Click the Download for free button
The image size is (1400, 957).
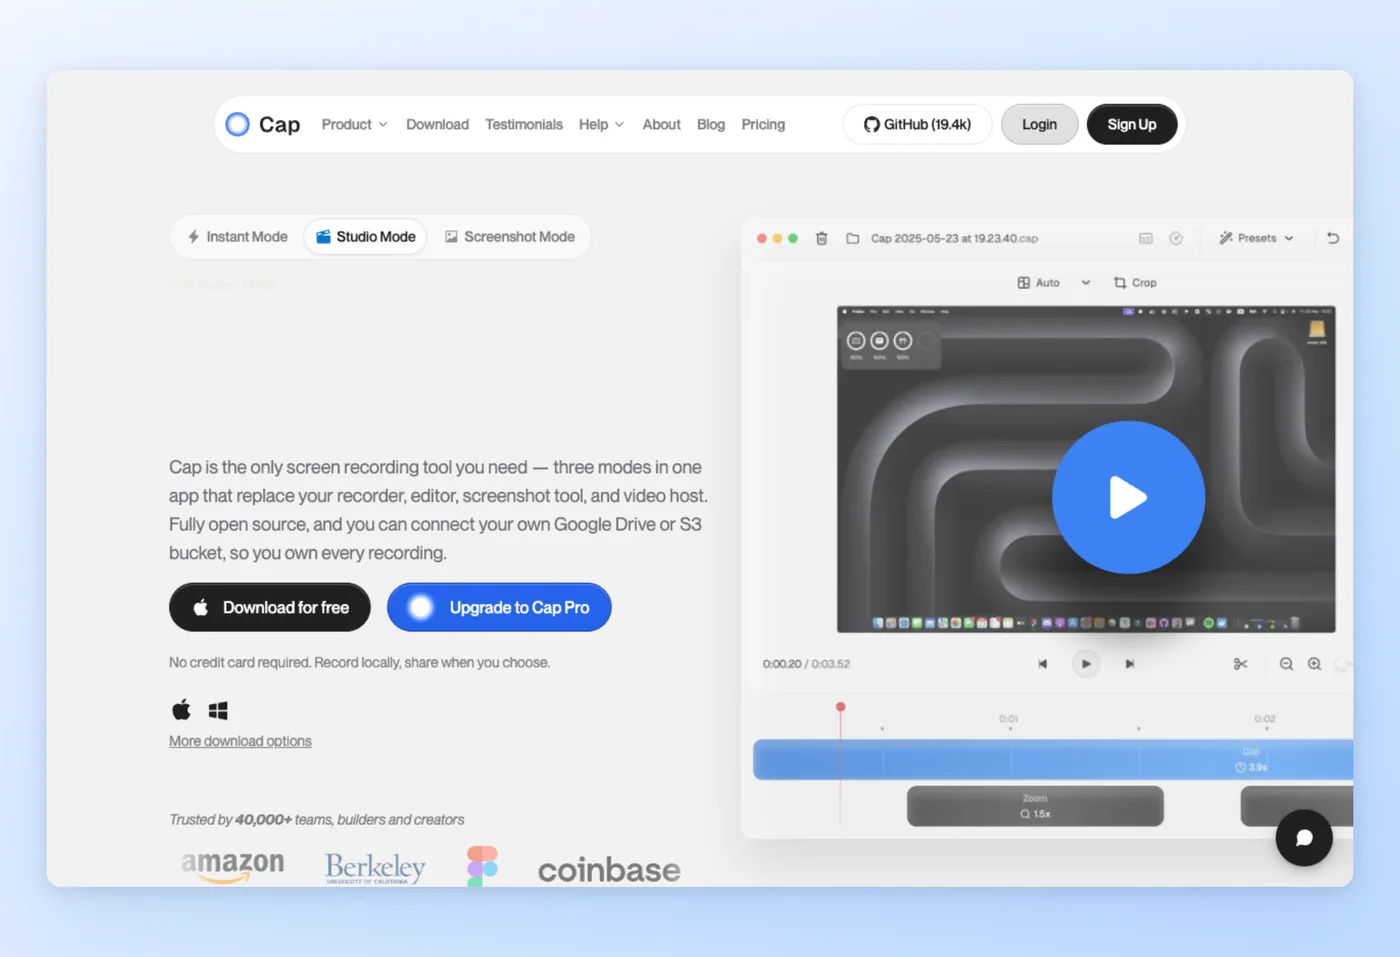270,607
